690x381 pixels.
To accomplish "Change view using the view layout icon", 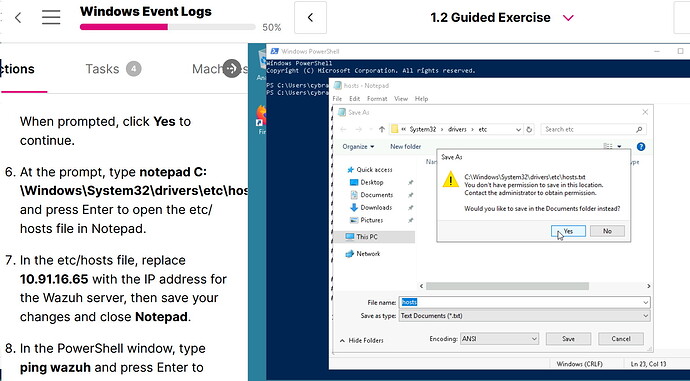I will pos(608,147).
